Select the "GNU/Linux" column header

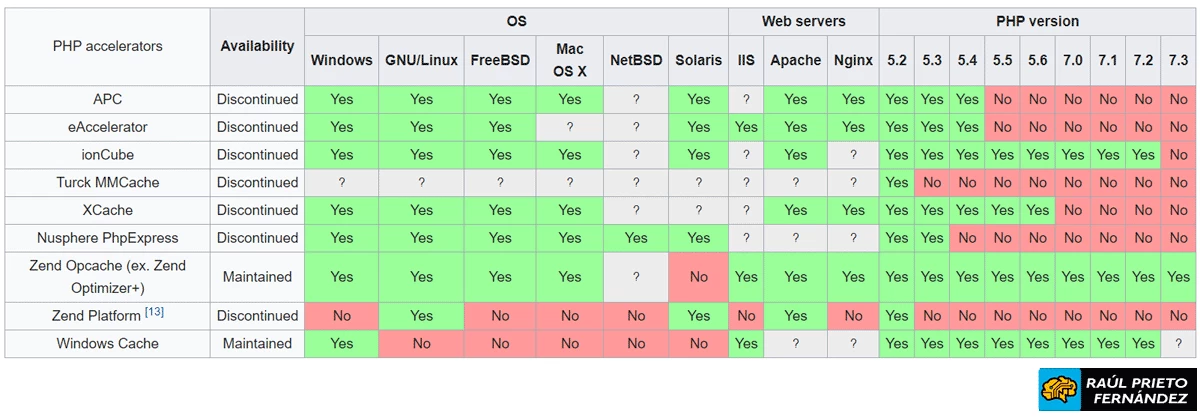click(421, 60)
